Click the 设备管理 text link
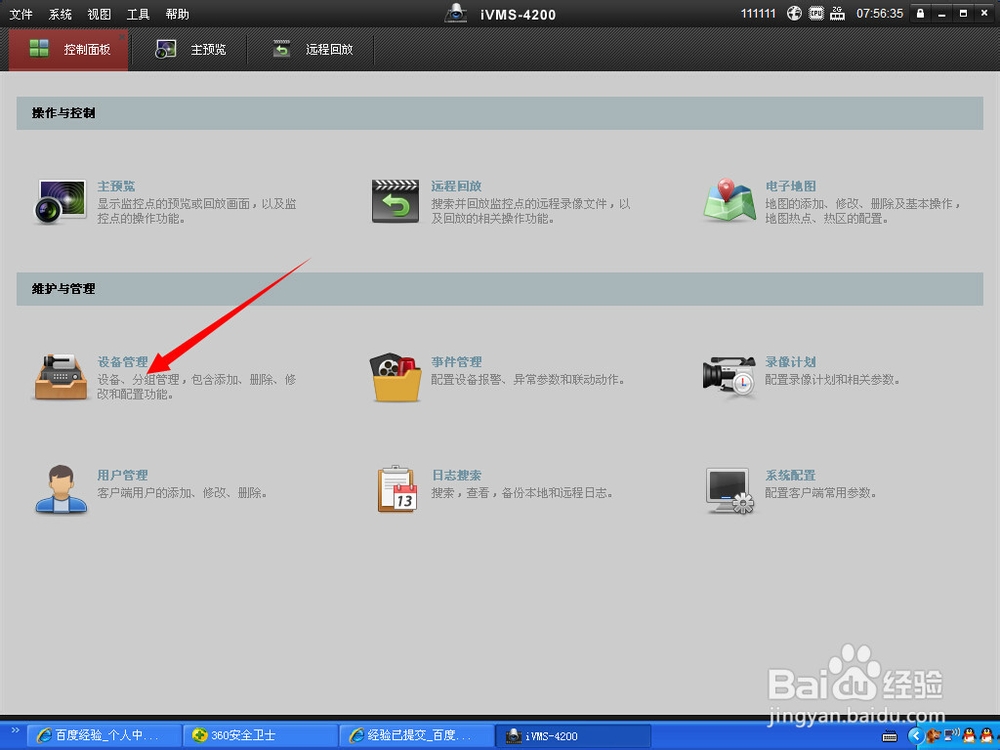 coord(124,361)
